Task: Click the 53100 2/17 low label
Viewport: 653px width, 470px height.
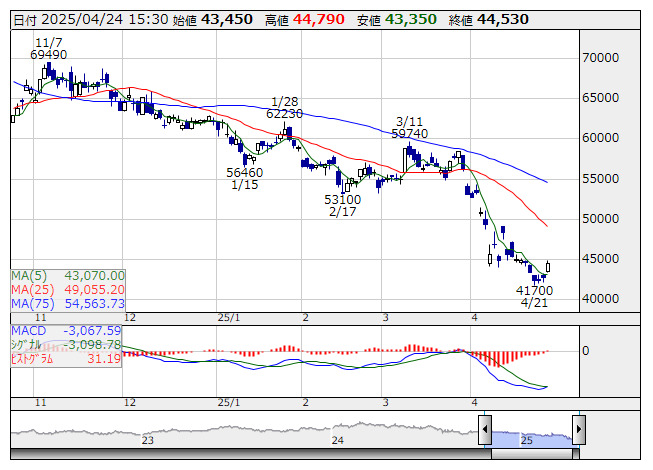Action: coord(342,206)
